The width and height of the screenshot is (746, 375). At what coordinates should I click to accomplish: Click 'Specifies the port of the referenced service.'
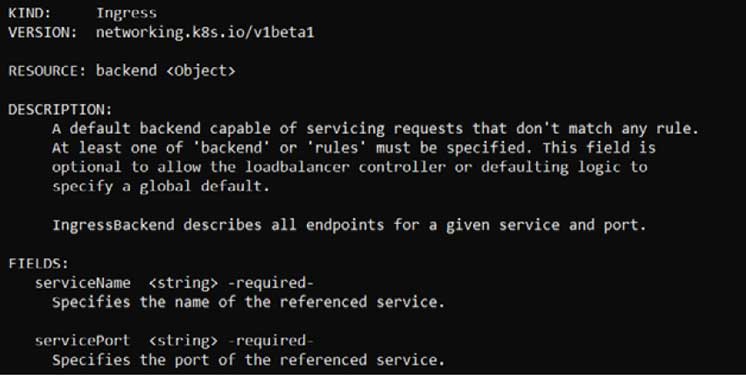(248, 360)
